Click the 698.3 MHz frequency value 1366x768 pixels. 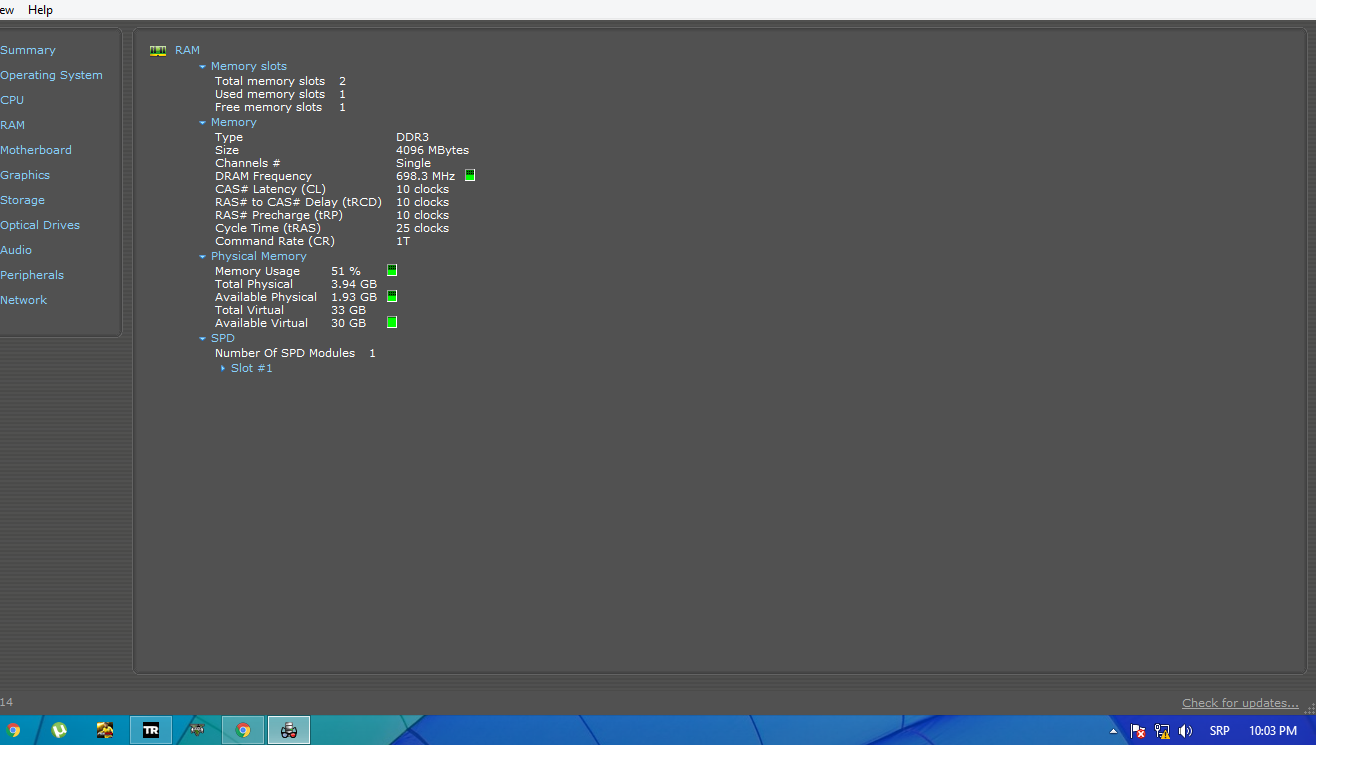[425, 176]
